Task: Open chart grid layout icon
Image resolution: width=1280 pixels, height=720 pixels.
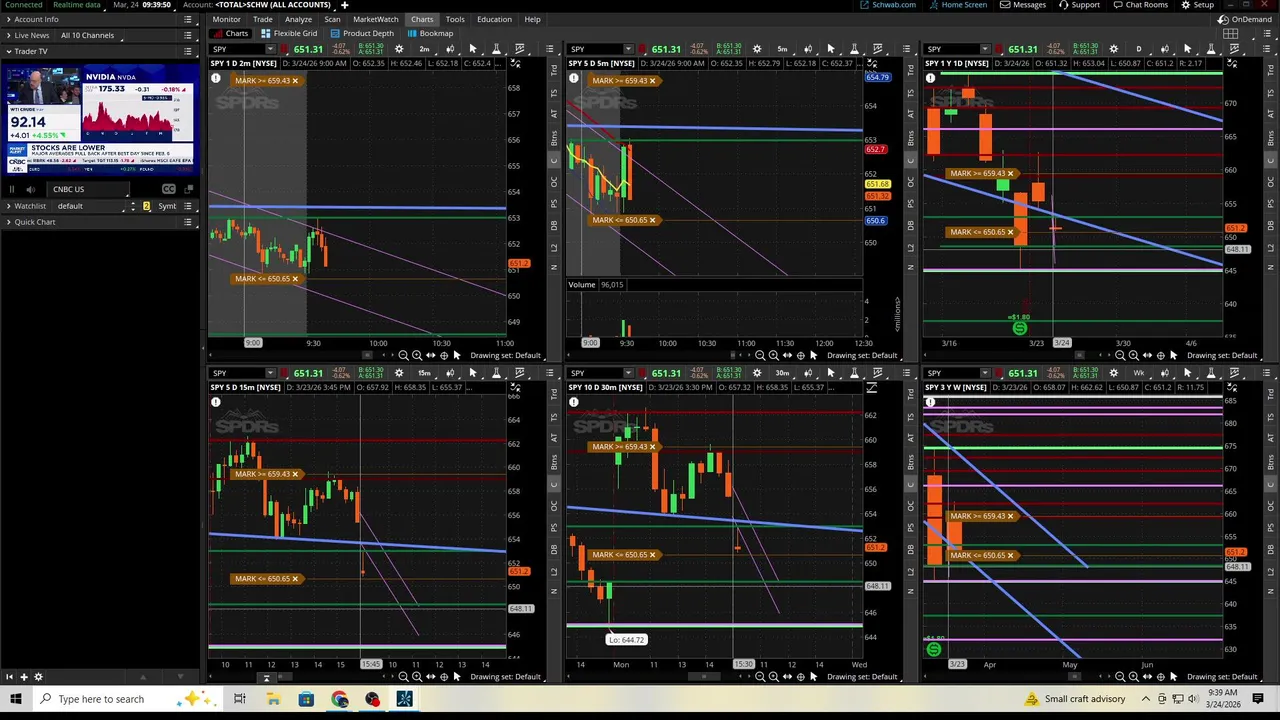Action: pyautogui.click(x=1231, y=33)
